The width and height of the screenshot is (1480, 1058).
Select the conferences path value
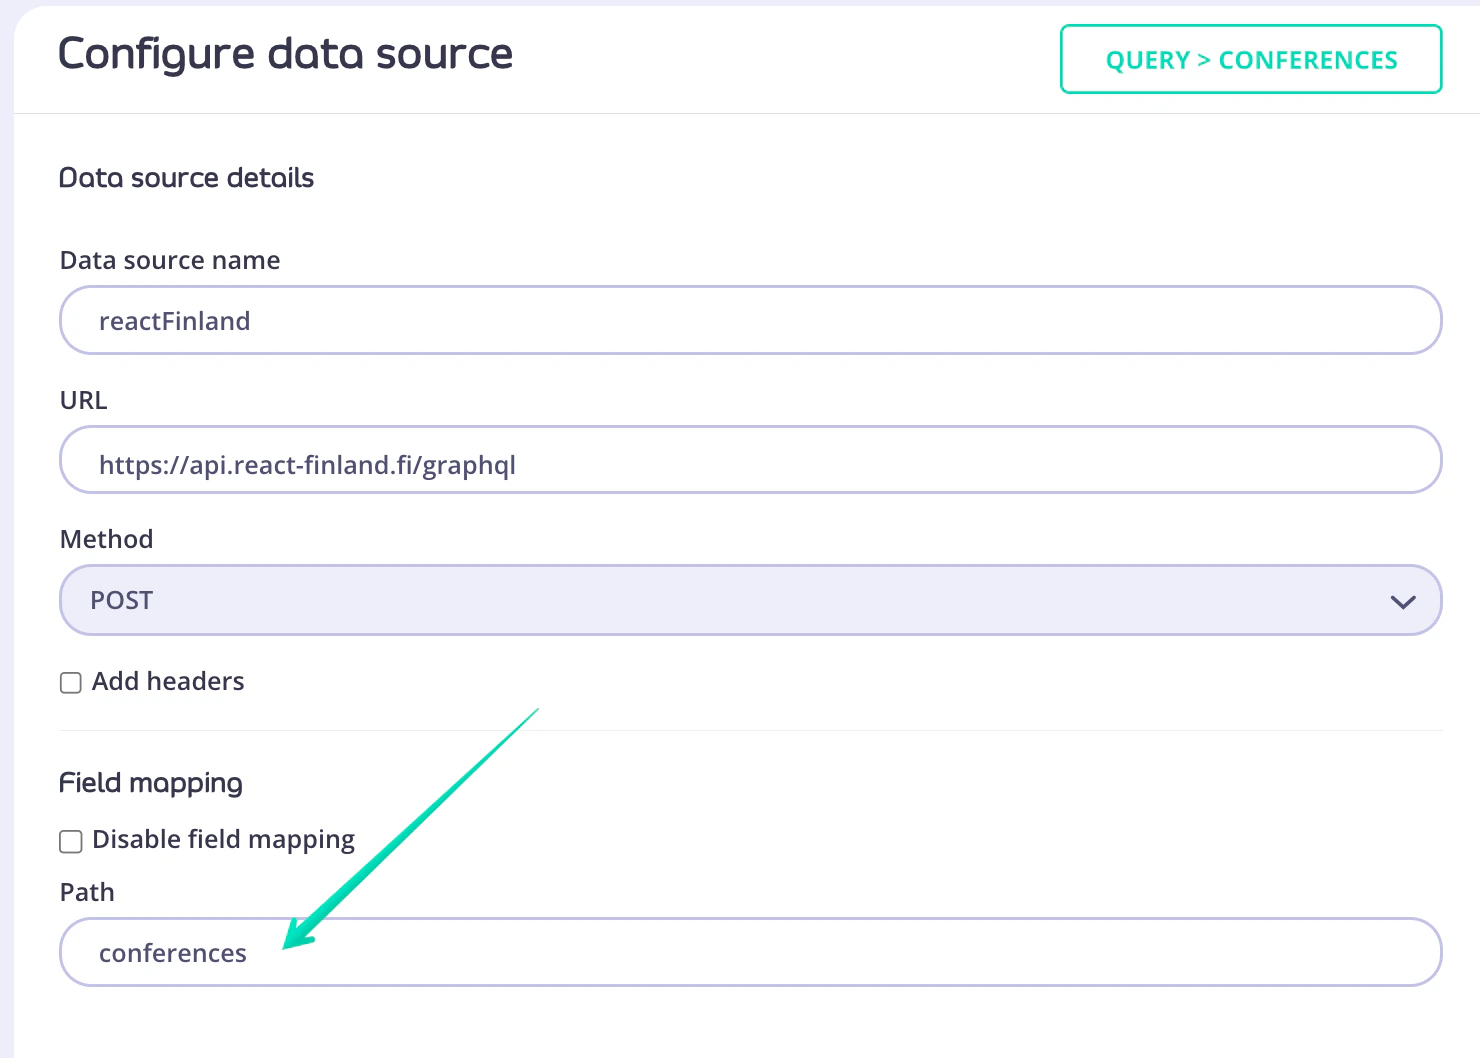[172, 952]
